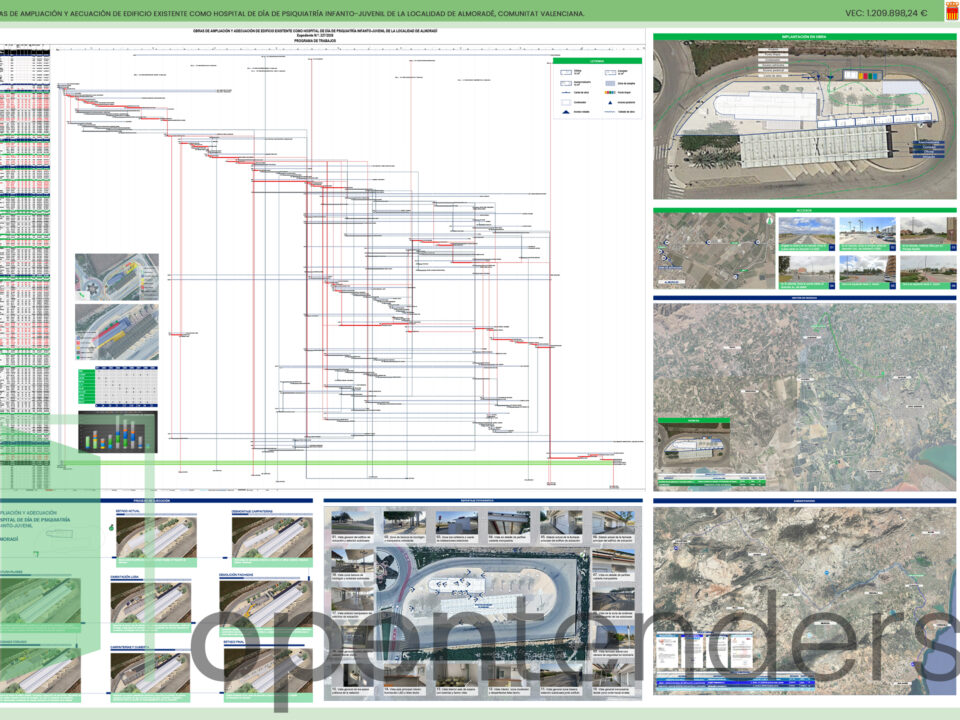Open photo 02 in the photographic report
This screenshot has height=720, width=960.
pyautogui.click(x=404, y=523)
